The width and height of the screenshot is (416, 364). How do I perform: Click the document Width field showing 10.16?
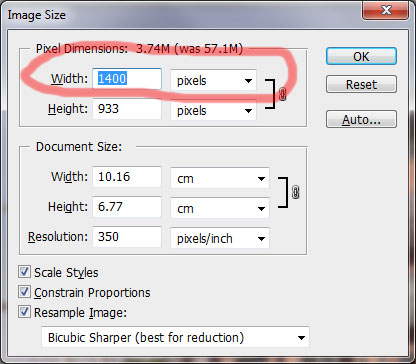pyautogui.click(x=127, y=177)
